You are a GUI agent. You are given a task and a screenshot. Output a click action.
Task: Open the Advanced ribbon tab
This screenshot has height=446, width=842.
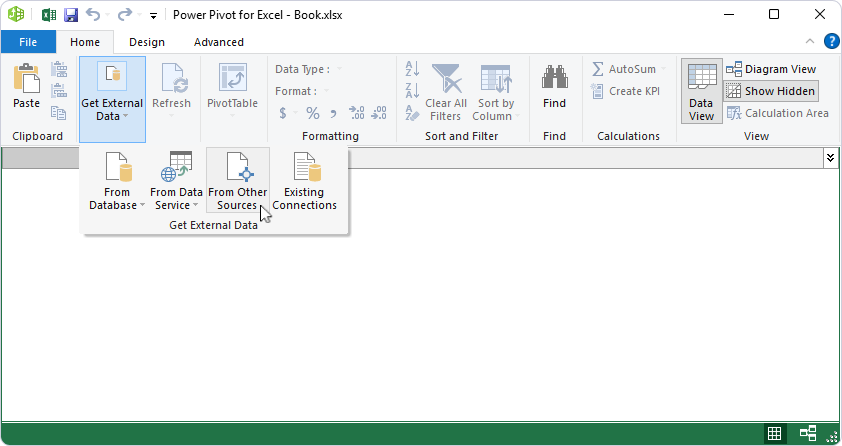pos(219,42)
